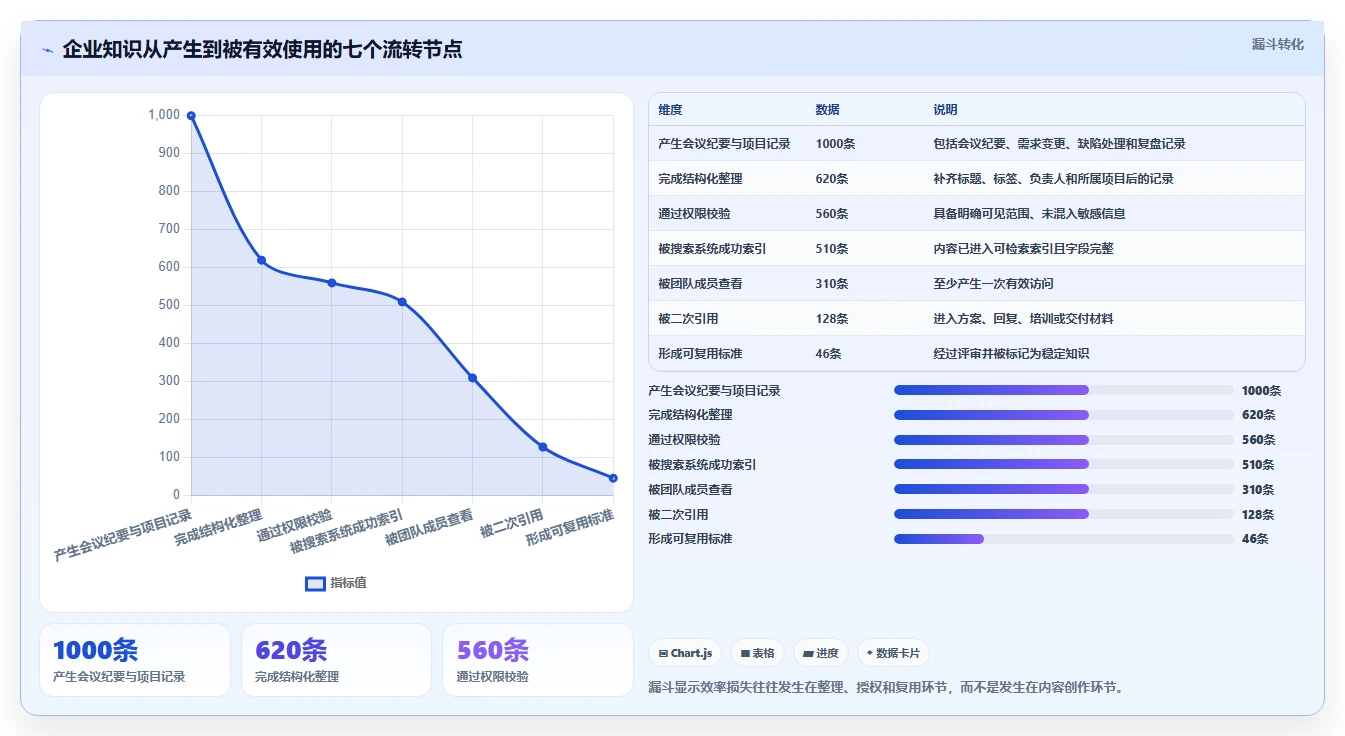This screenshot has height=736, width=1345.
Task: Click the table cell 被搜索系统成功索引
Action: 712,249
